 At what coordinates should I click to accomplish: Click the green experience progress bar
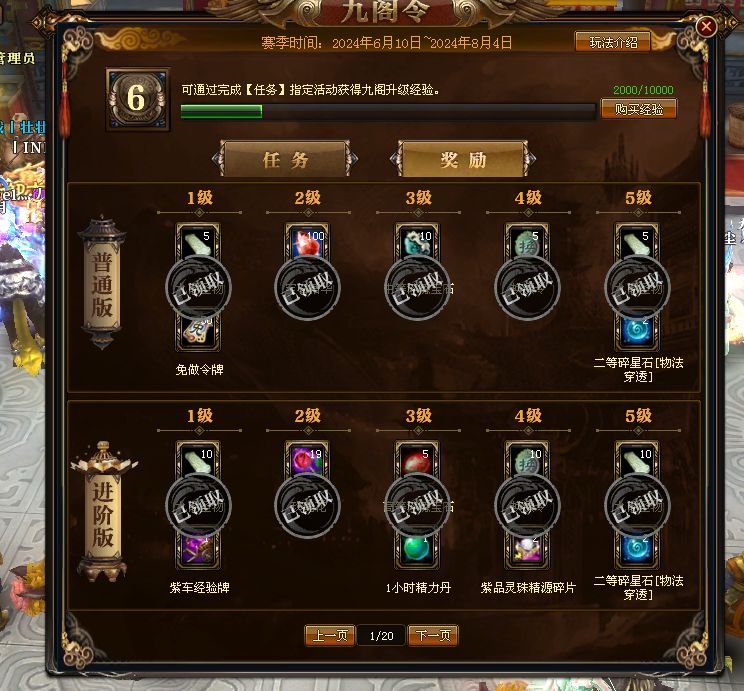click(388, 112)
